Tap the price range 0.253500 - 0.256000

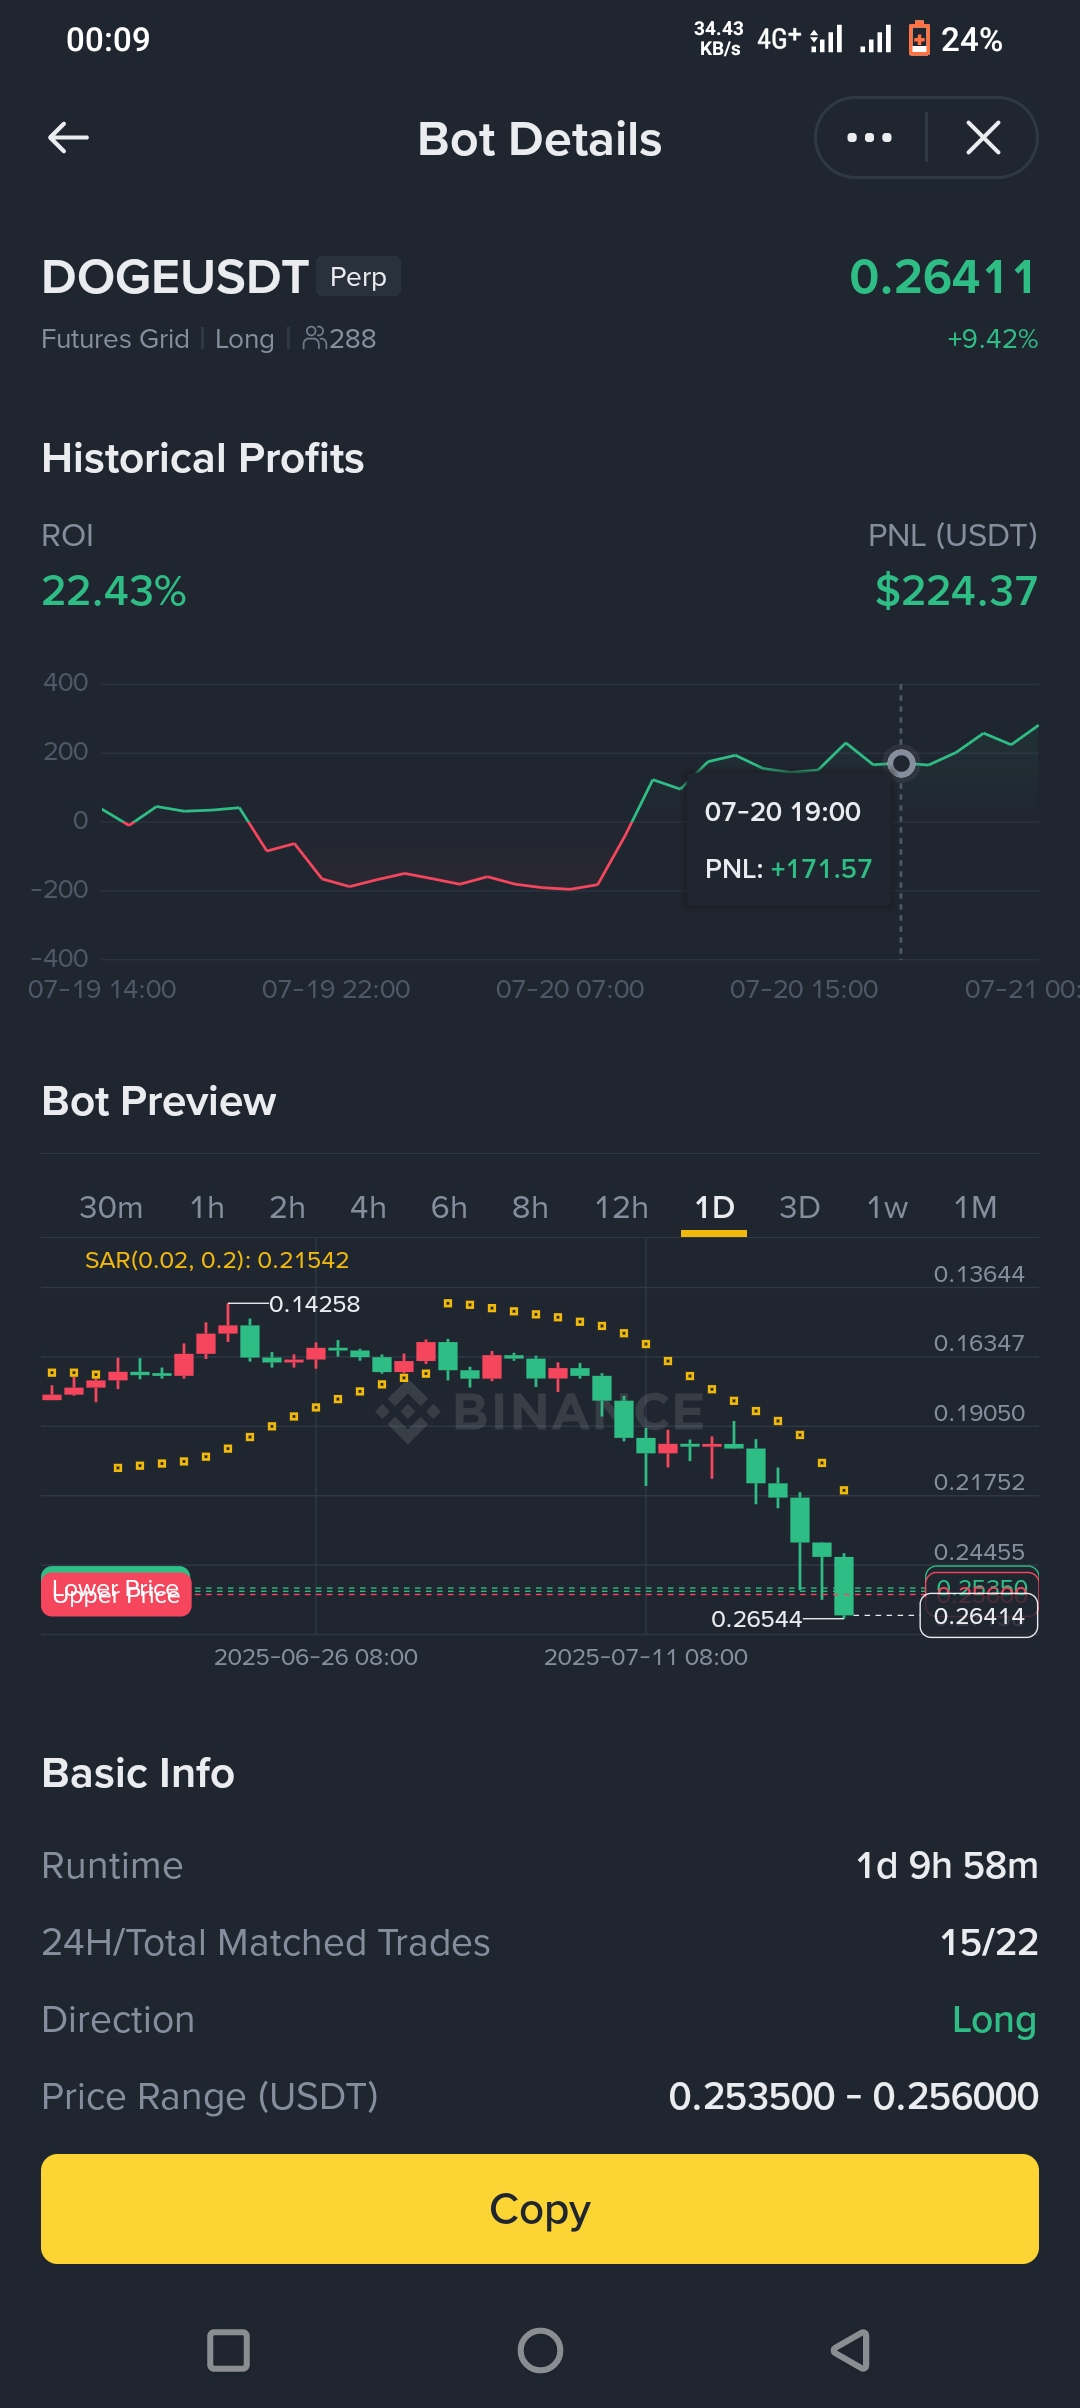(x=853, y=2096)
